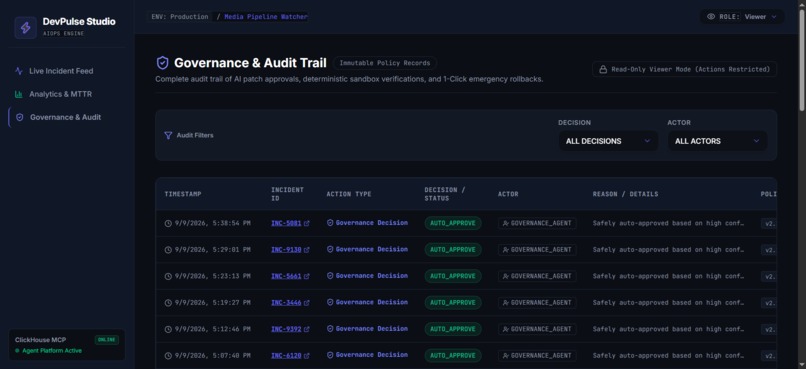Open the ALL DECISIONS filter dropdown
The width and height of the screenshot is (806, 369).
pyautogui.click(x=608, y=141)
